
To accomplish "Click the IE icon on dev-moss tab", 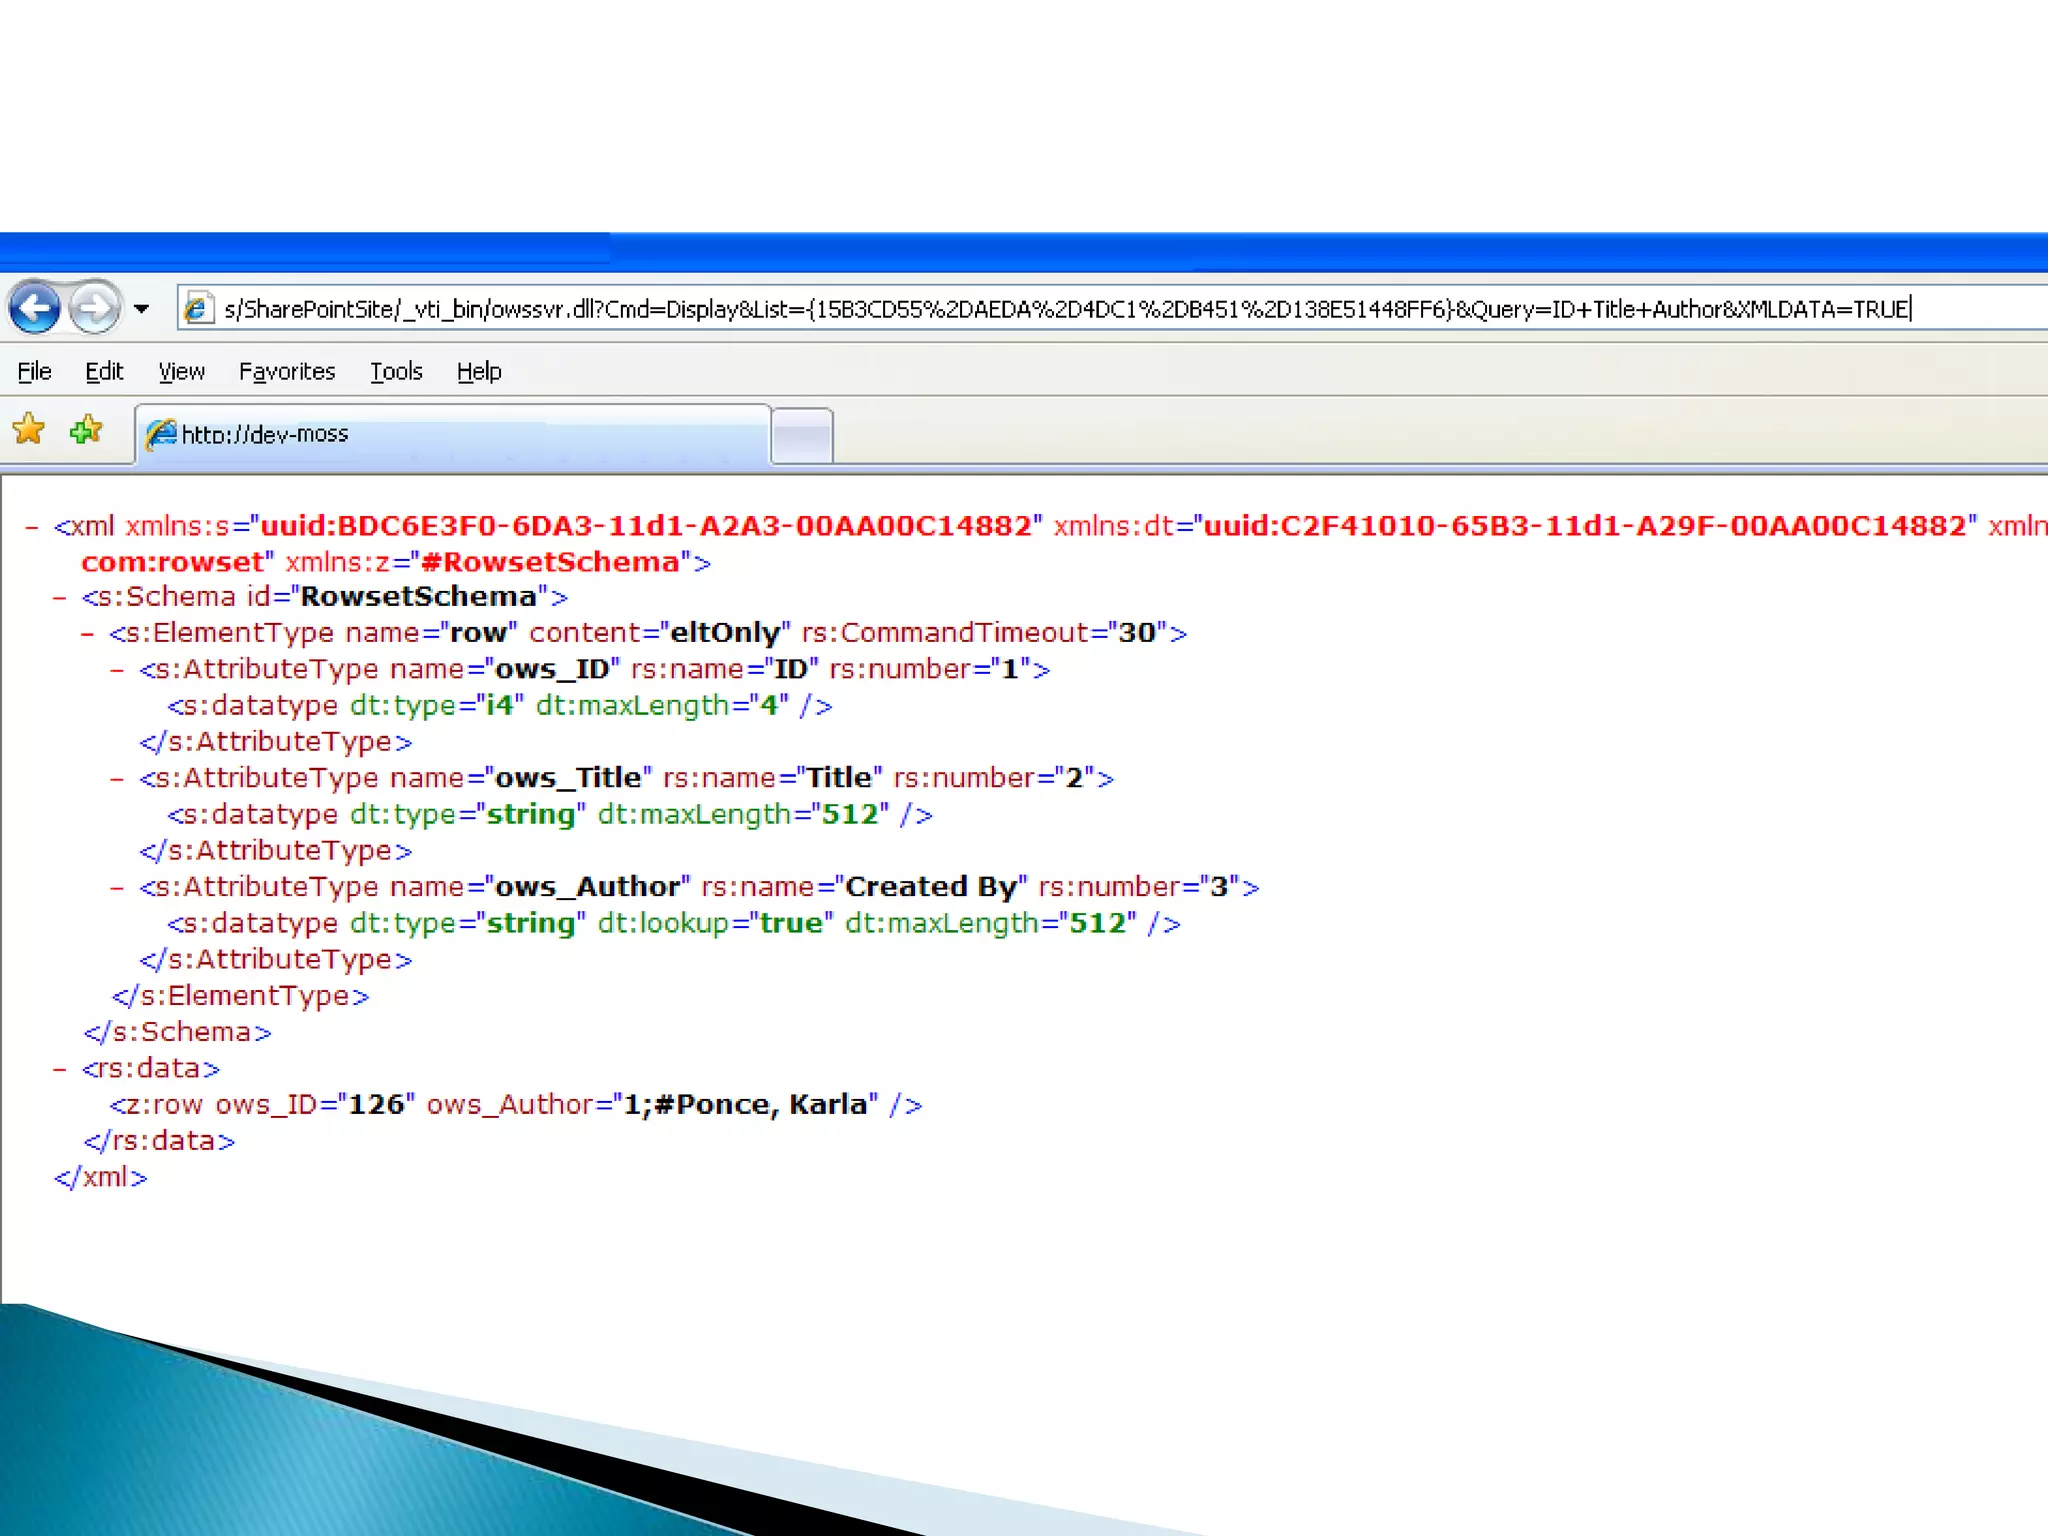I will [x=161, y=434].
